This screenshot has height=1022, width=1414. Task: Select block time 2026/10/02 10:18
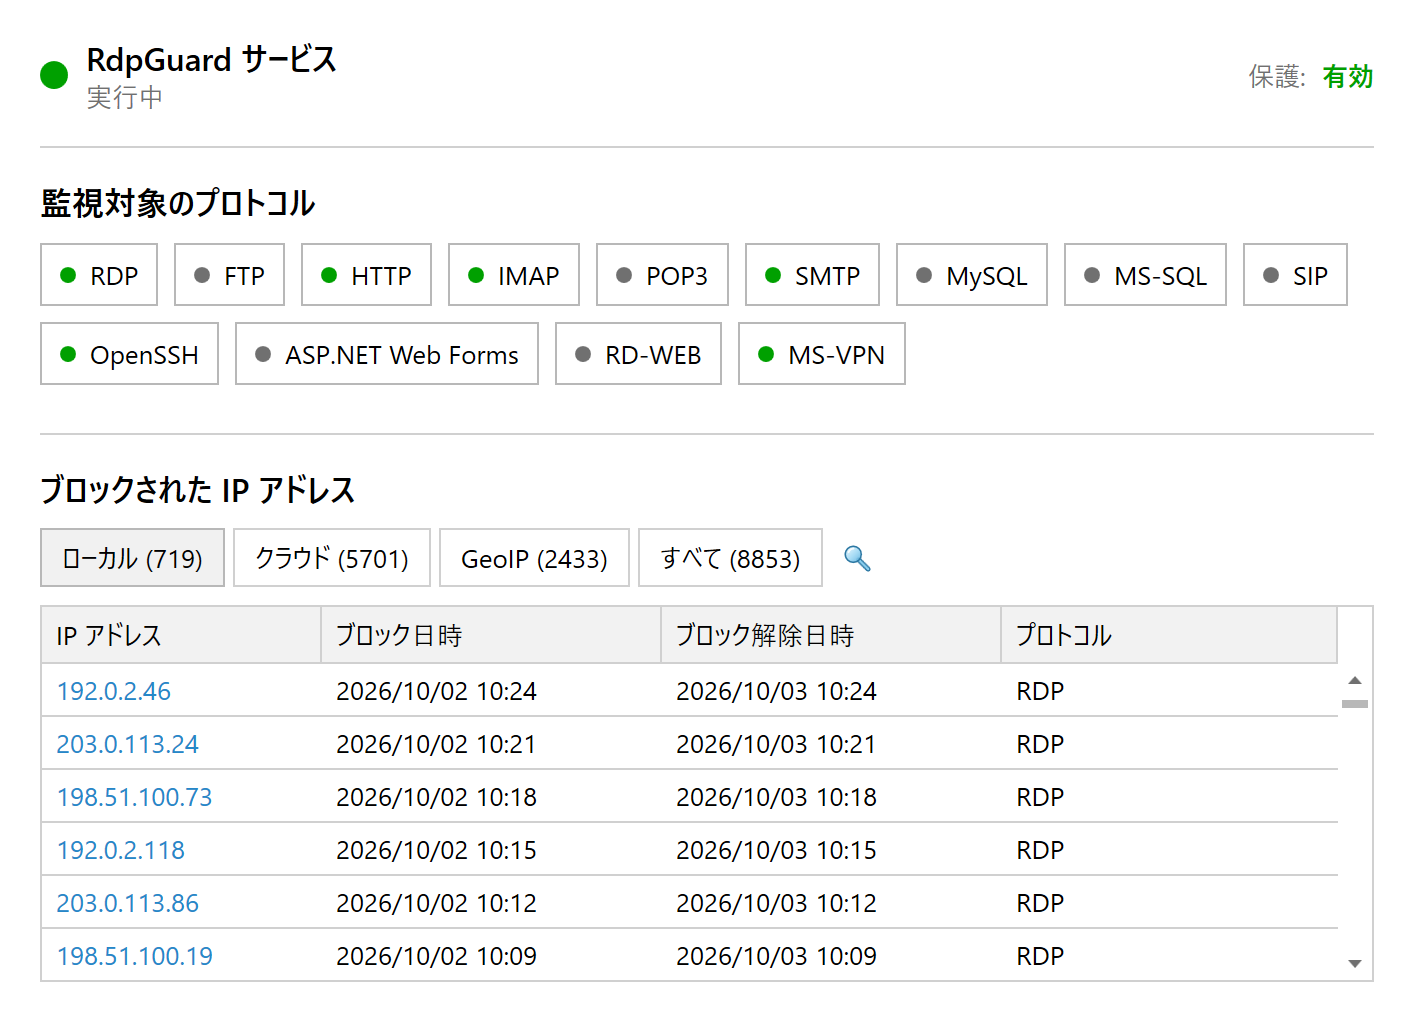(x=436, y=797)
